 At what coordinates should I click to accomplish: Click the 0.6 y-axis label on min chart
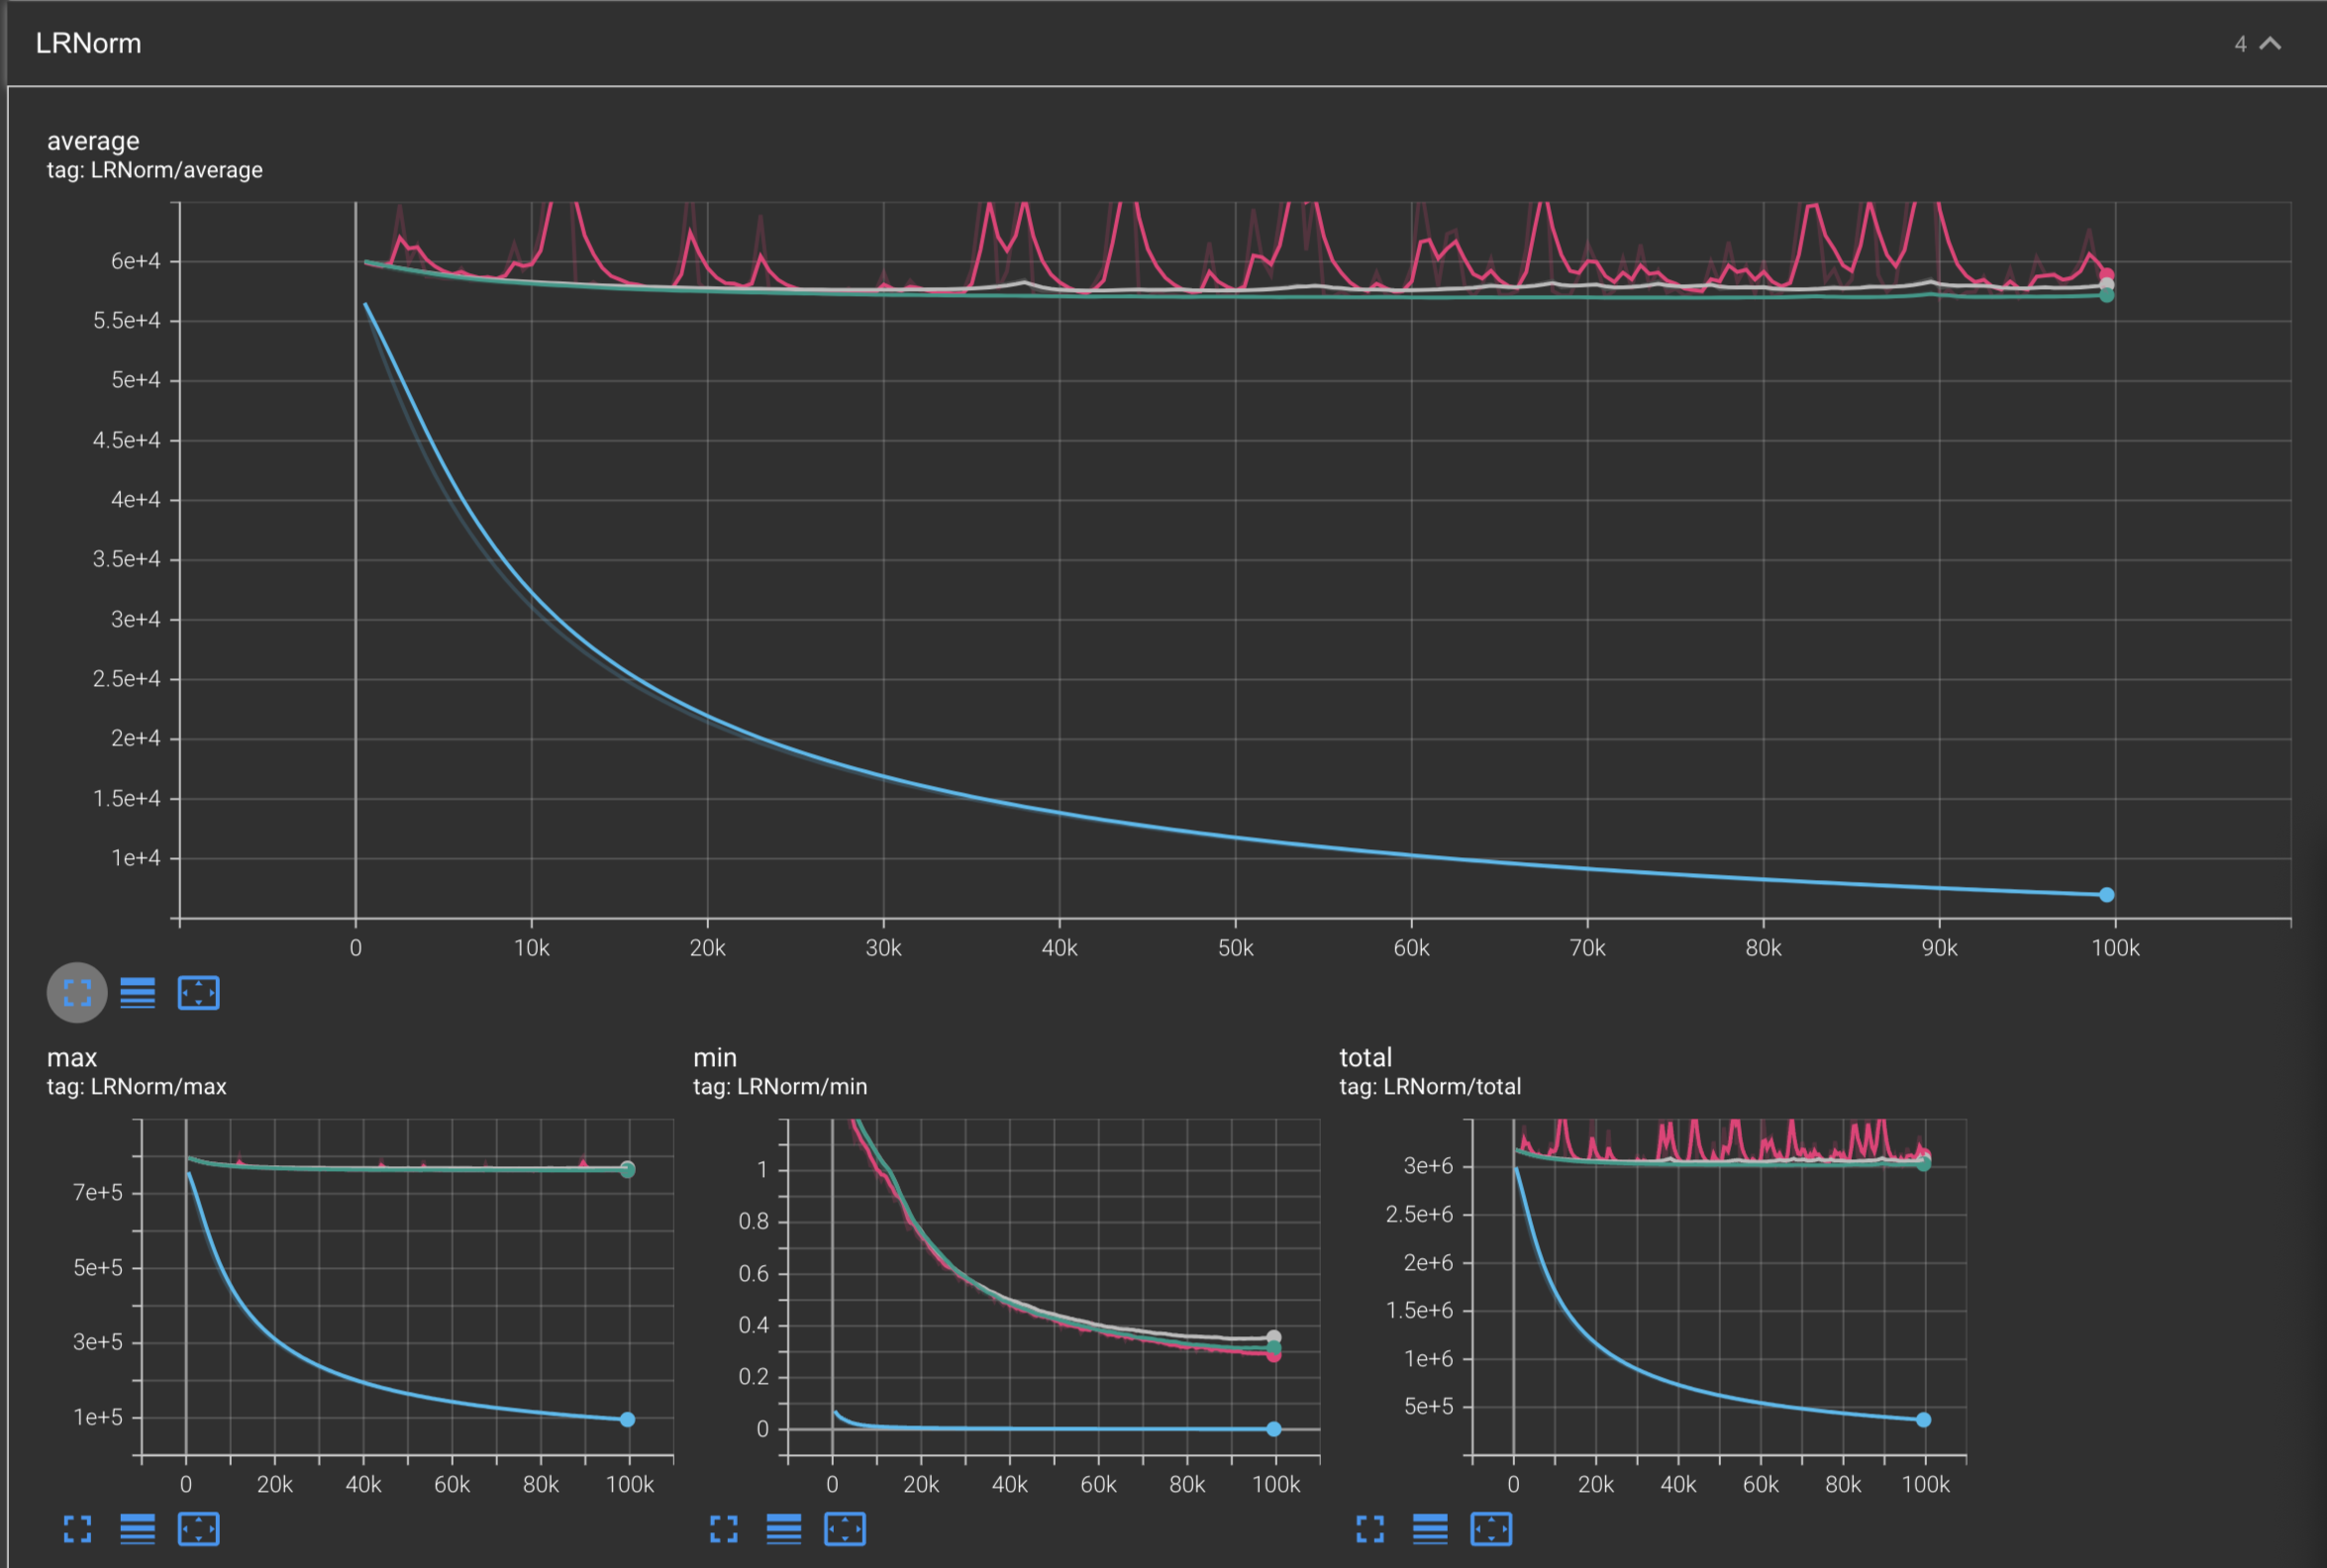(x=754, y=1273)
